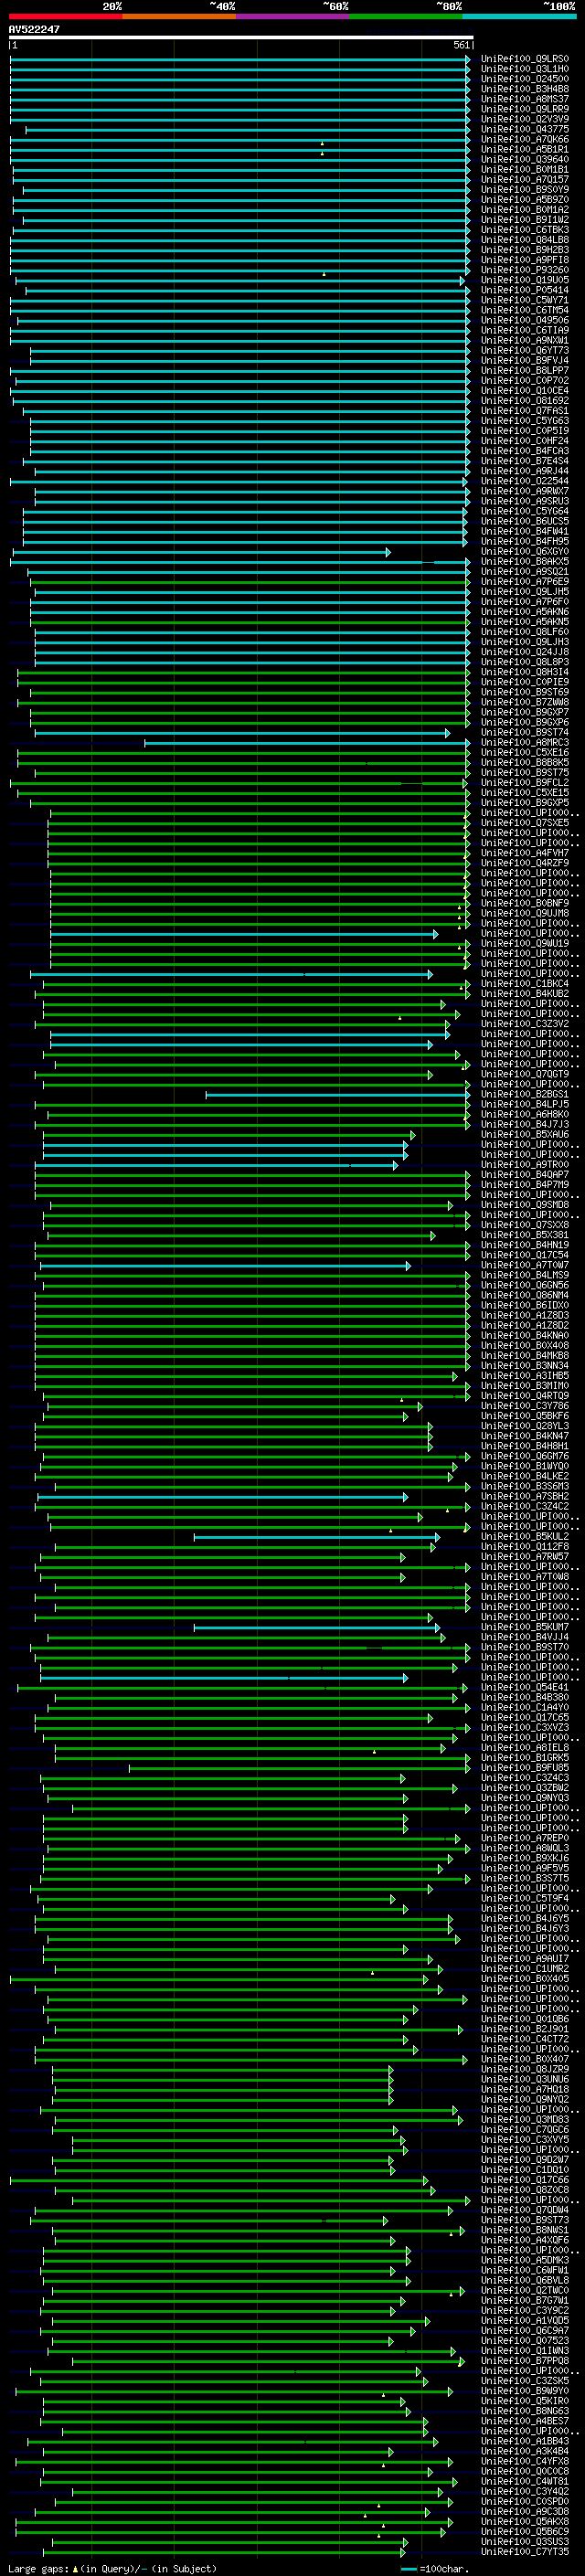The width and height of the screenshot is (585, 2576).
Task: Click alignment bar beside UniRef100_A8MRC3
Action: [x=307, y=743]
